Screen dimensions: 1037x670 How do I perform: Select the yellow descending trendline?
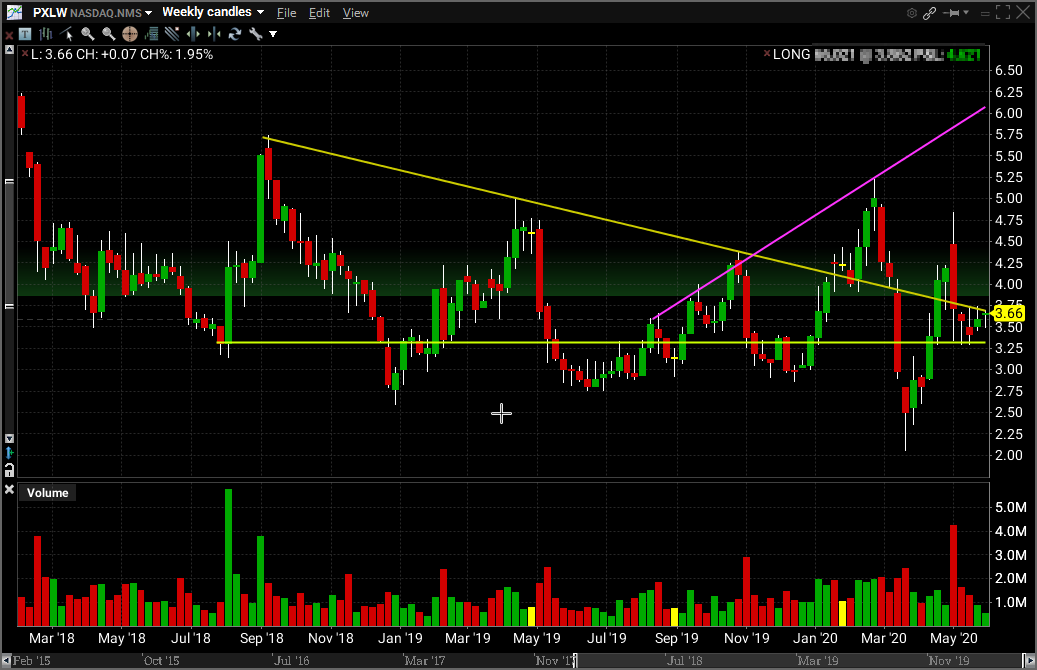tap(625, 225)
